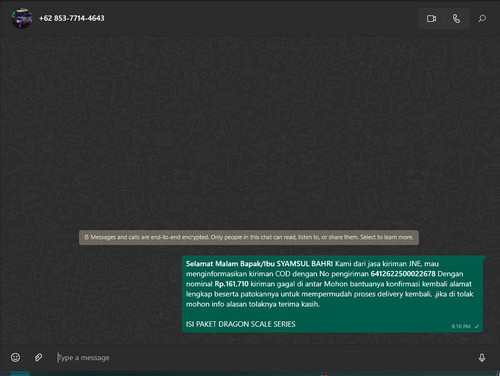Start a voice call via phone icon

point(456,19)
